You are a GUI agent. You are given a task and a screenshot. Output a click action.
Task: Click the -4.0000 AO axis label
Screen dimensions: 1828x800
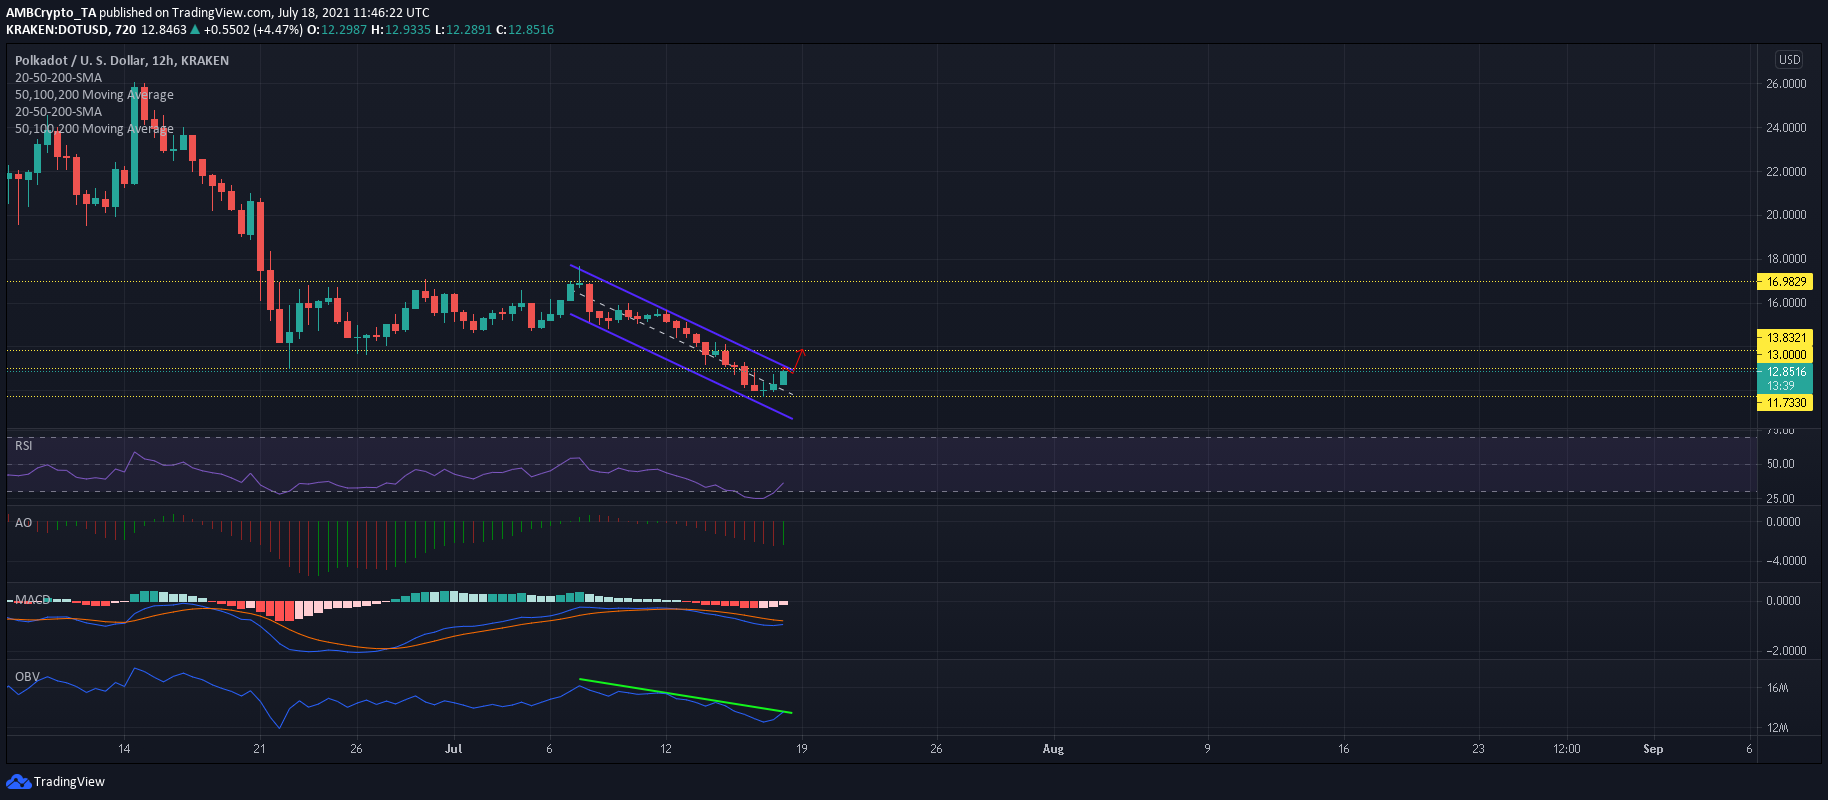[1786, 561]
